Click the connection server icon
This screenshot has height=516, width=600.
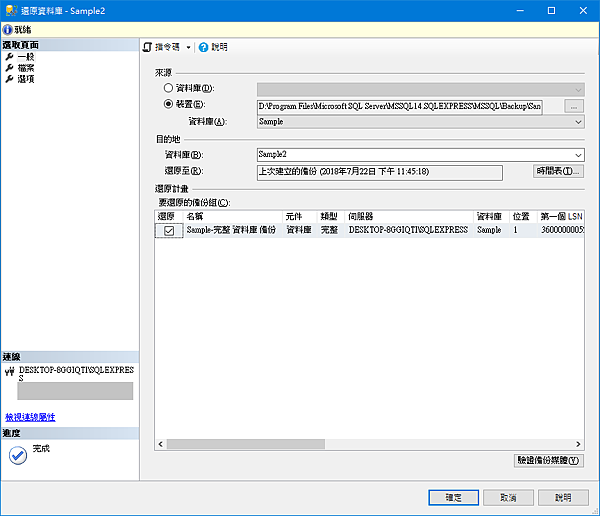pos(10,372)
